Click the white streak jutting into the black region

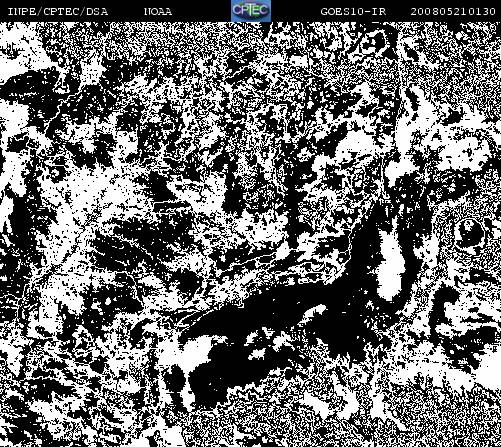point(313,313)
